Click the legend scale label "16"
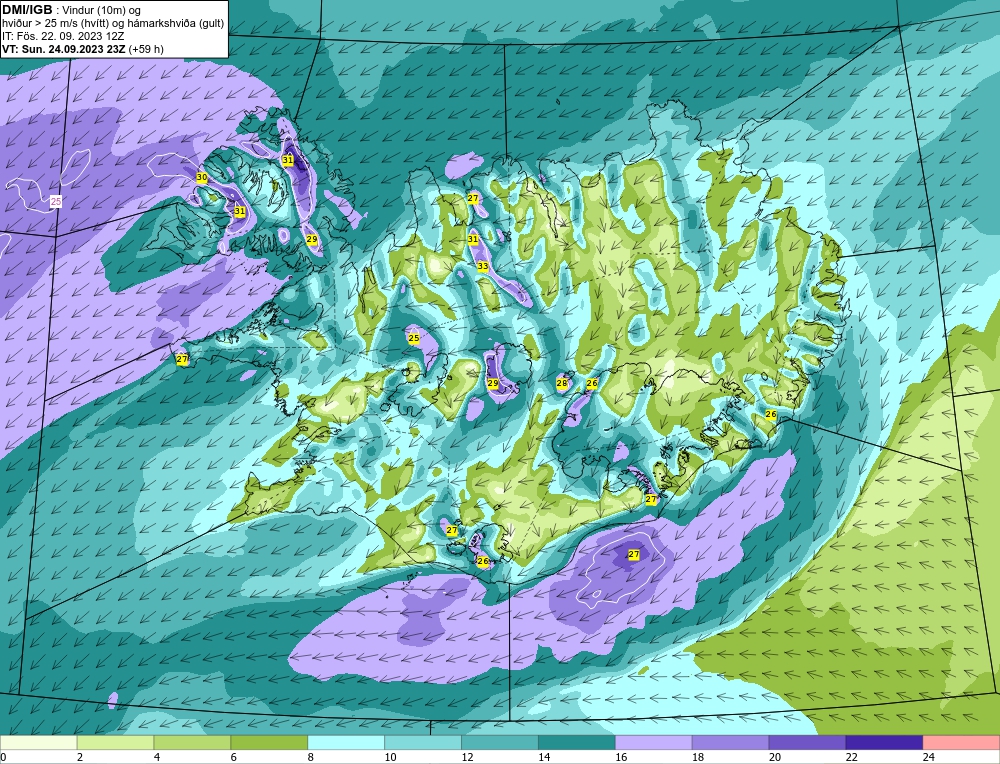 [621, 757]
